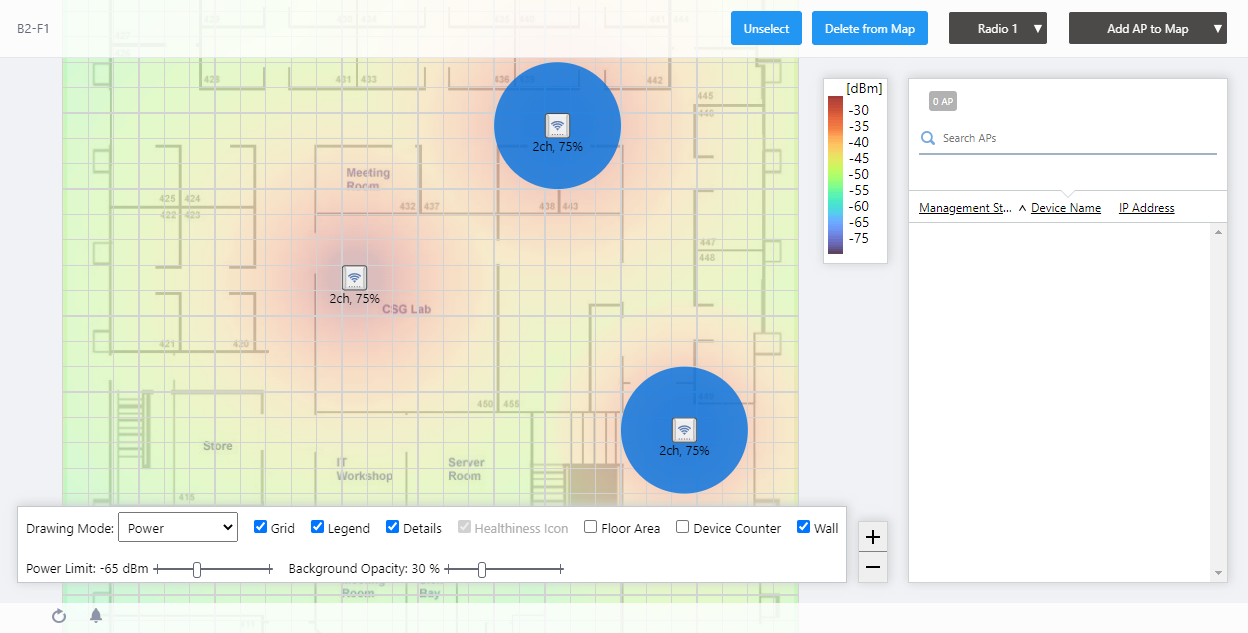
Task: Click the Delete from Map button
Action: pos(869,29)
